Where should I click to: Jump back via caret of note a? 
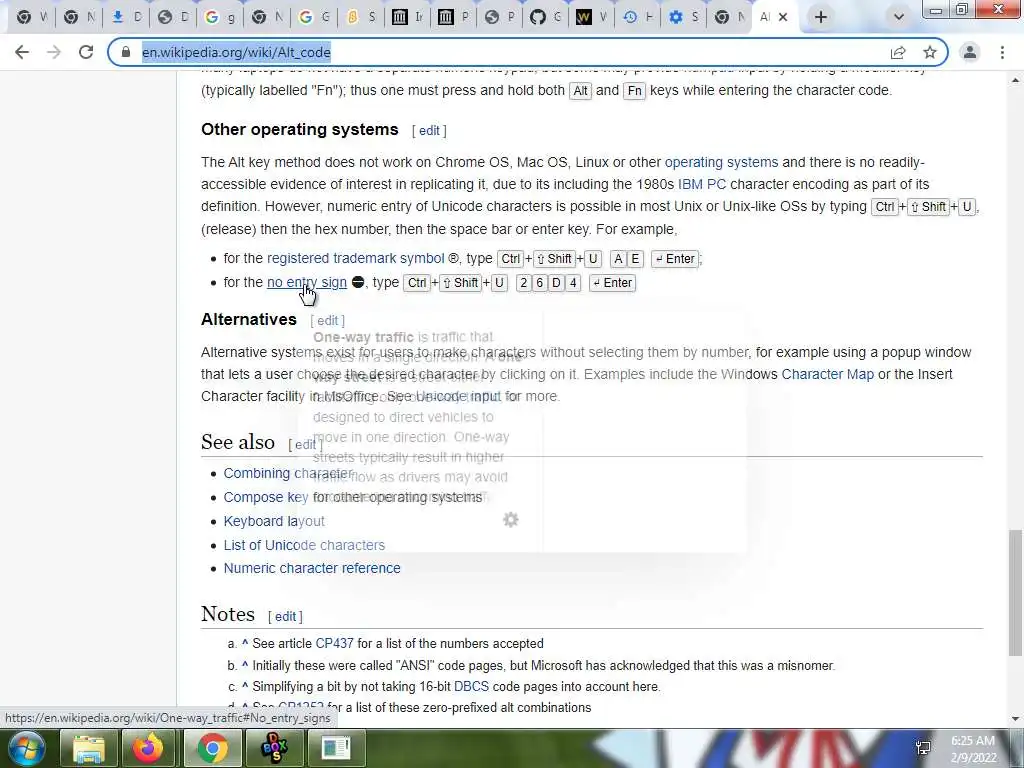pyautogui.click(x=245, y=643)
